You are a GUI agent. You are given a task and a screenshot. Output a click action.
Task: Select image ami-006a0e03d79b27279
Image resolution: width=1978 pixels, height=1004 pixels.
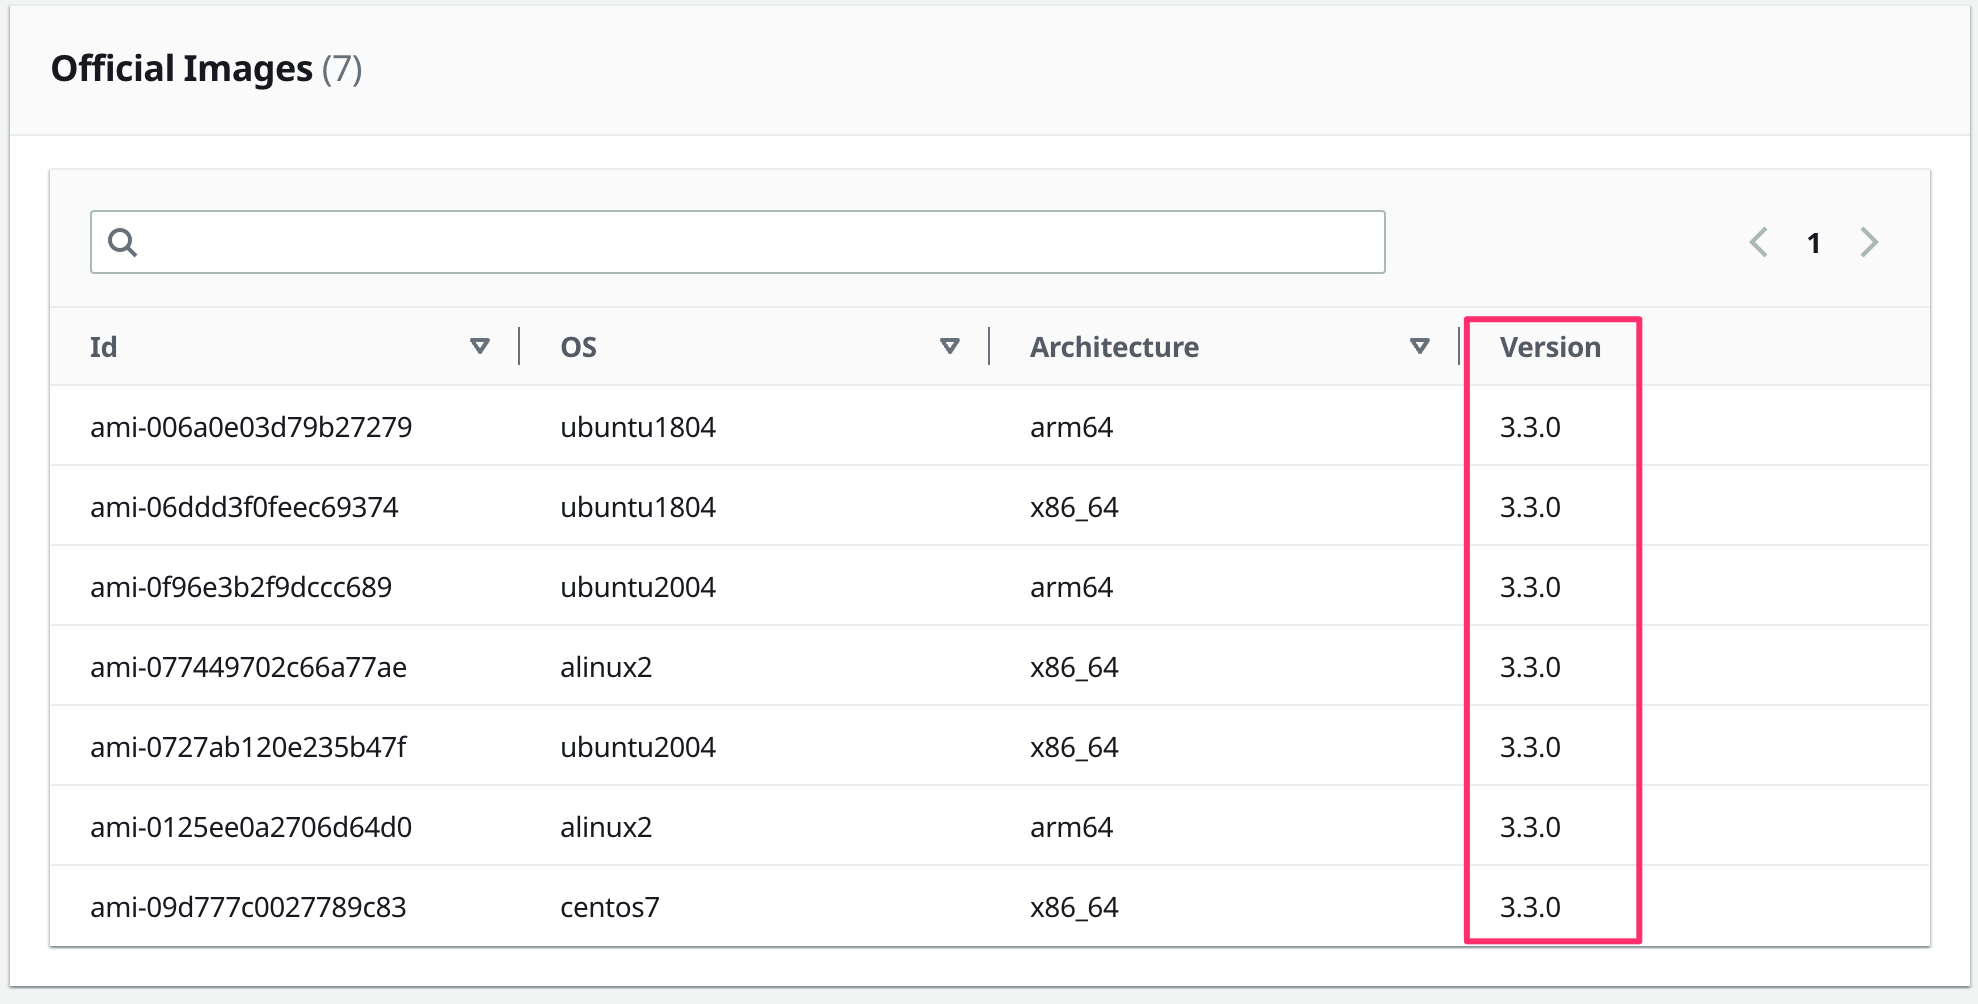pos(252,427)
